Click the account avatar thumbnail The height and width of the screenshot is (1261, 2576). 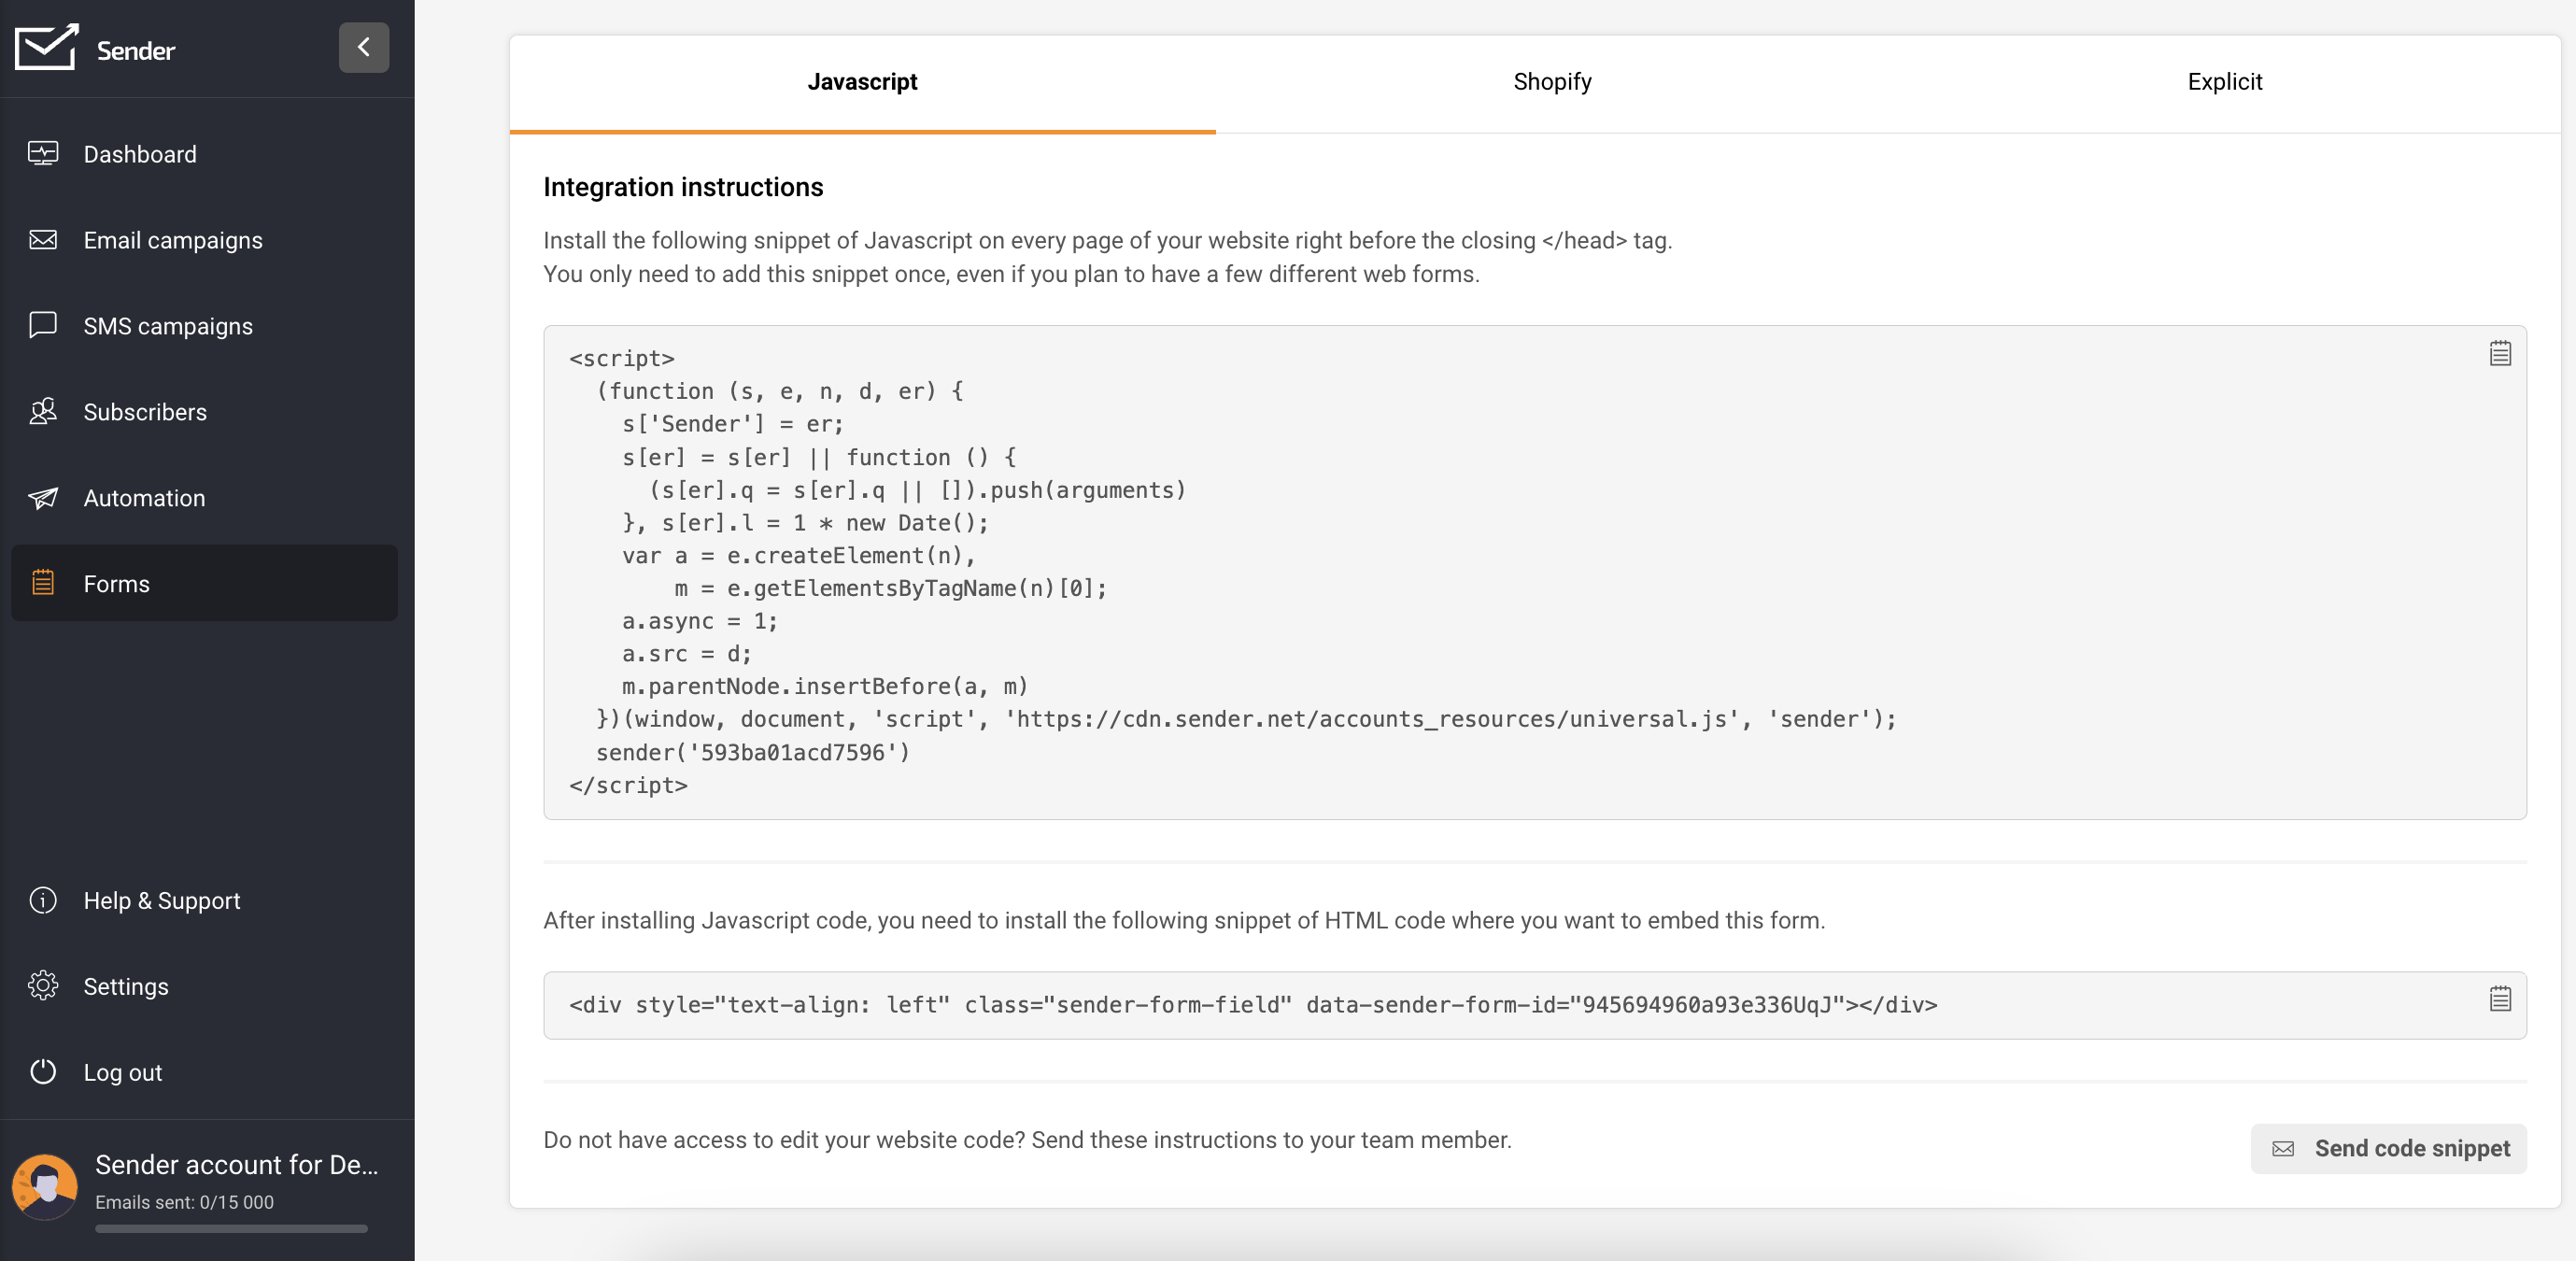point(45,1186)
